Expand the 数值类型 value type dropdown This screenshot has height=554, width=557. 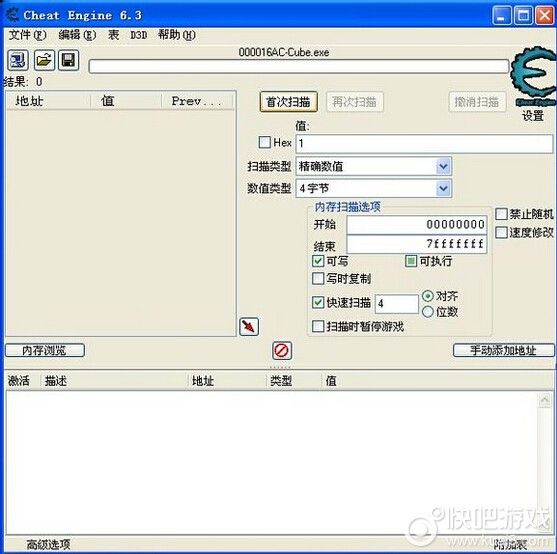pyautogui.click(x=443, y=188)
